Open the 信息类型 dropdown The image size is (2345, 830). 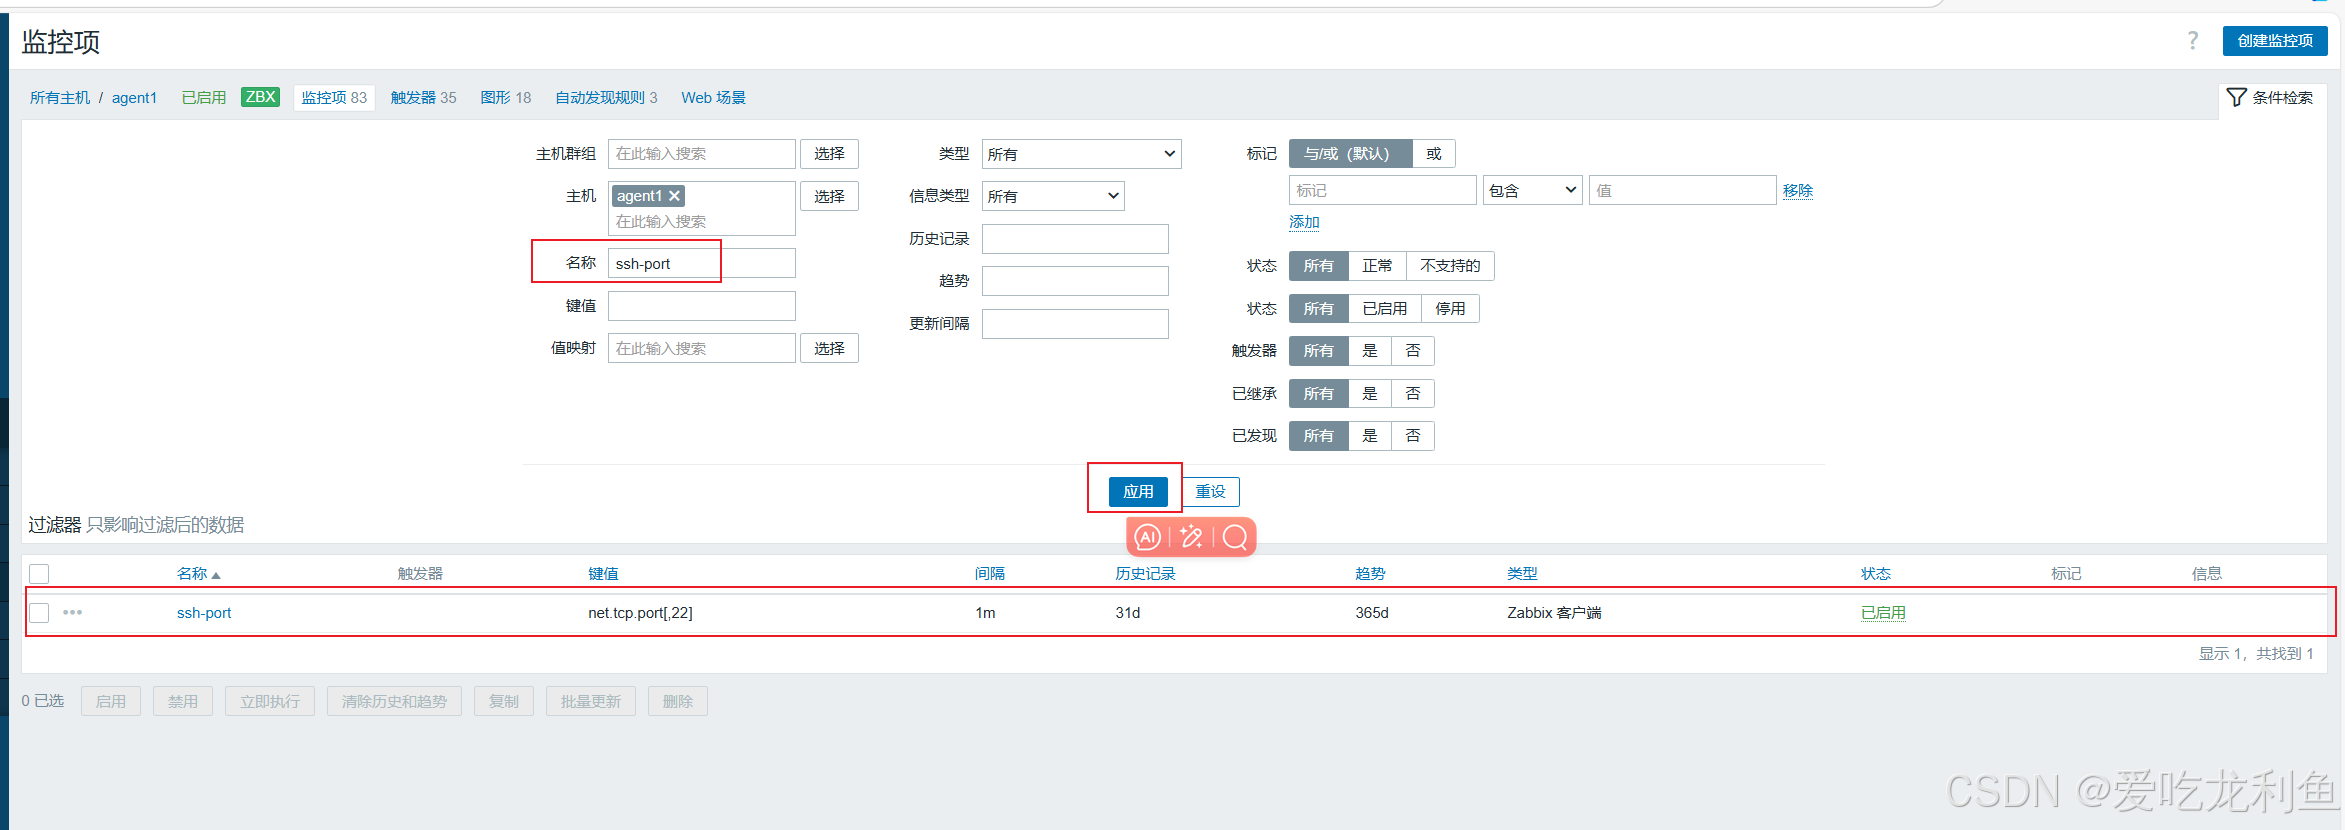[x=1053, y=196]
